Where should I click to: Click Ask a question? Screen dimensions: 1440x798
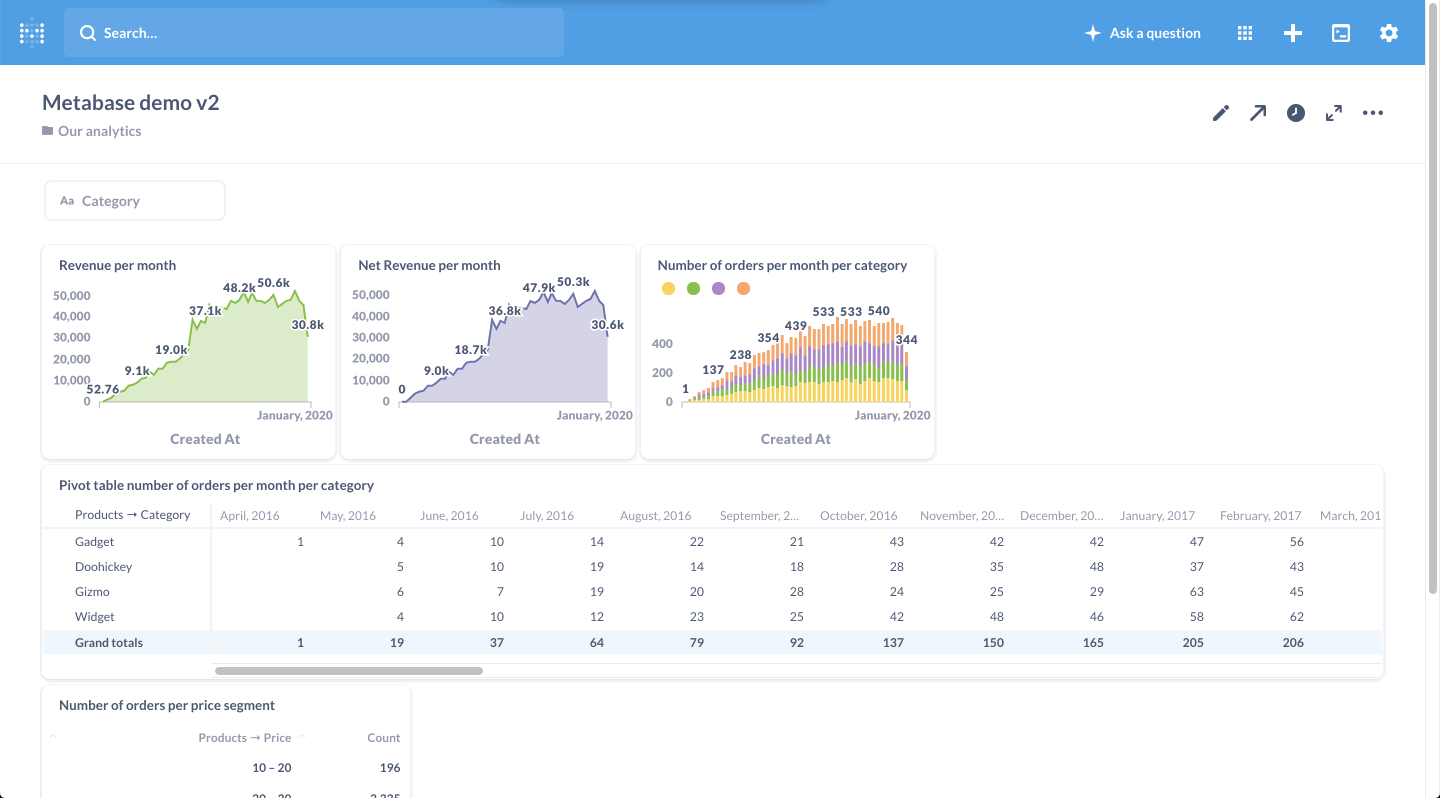click(x=1143, y=33)
